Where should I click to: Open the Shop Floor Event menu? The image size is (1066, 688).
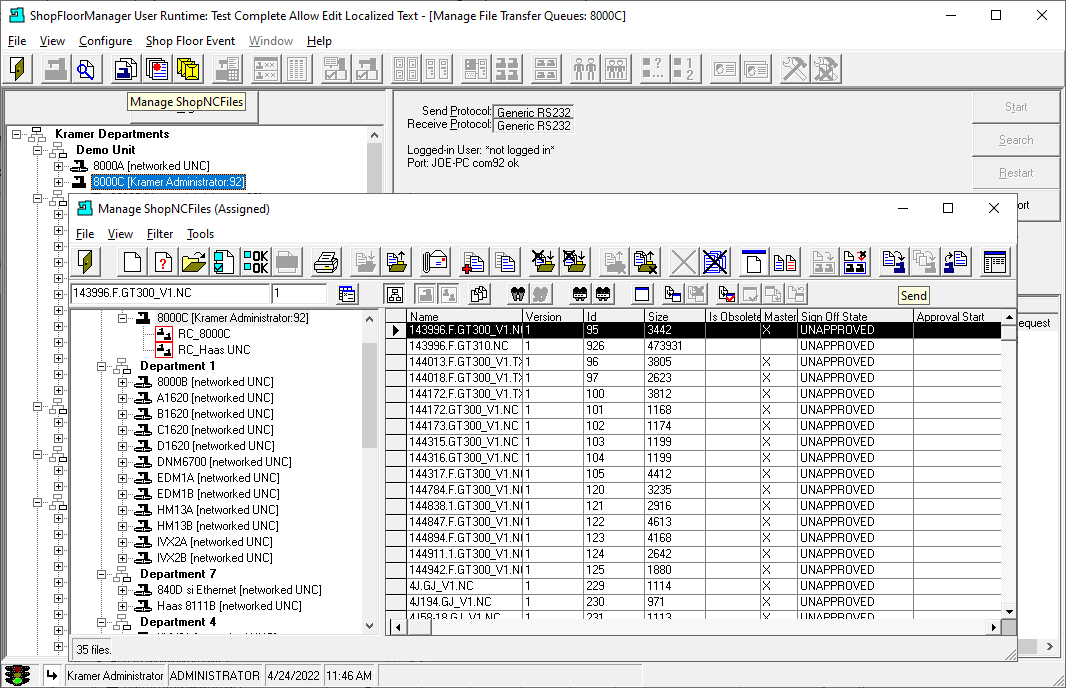[x=190, y=41]
